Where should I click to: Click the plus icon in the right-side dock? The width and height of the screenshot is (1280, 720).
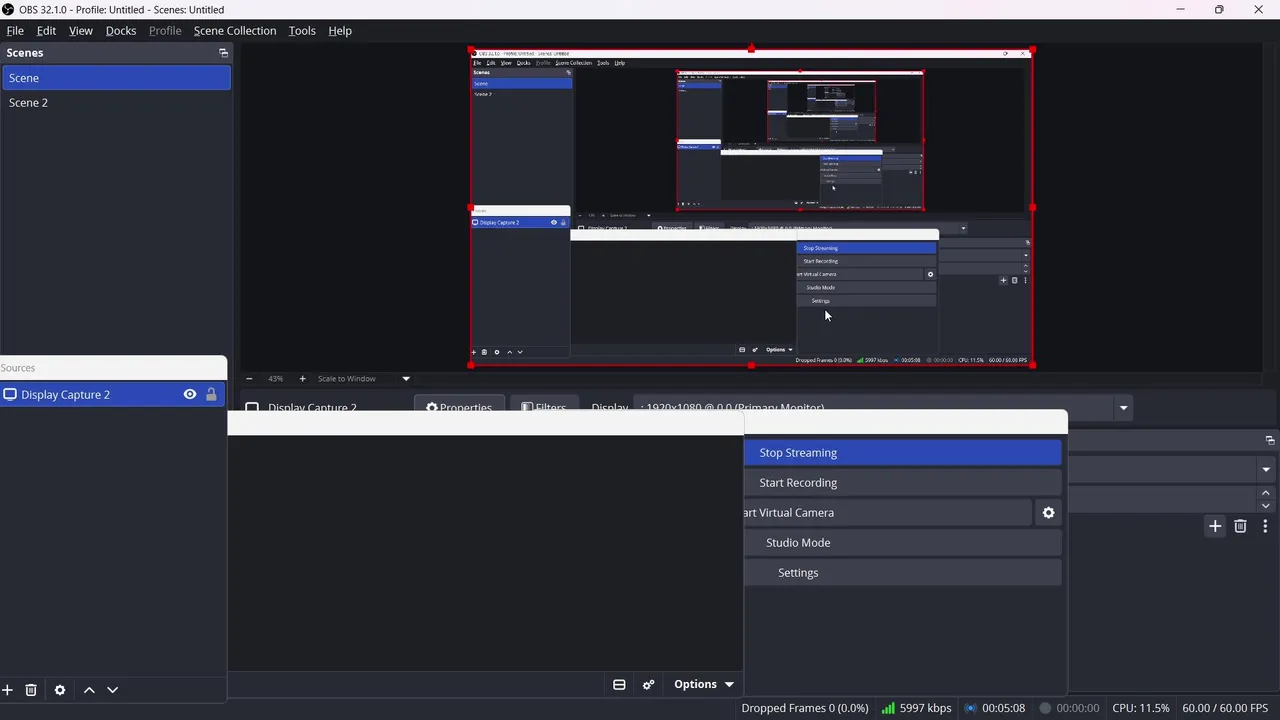[1215, 526]
